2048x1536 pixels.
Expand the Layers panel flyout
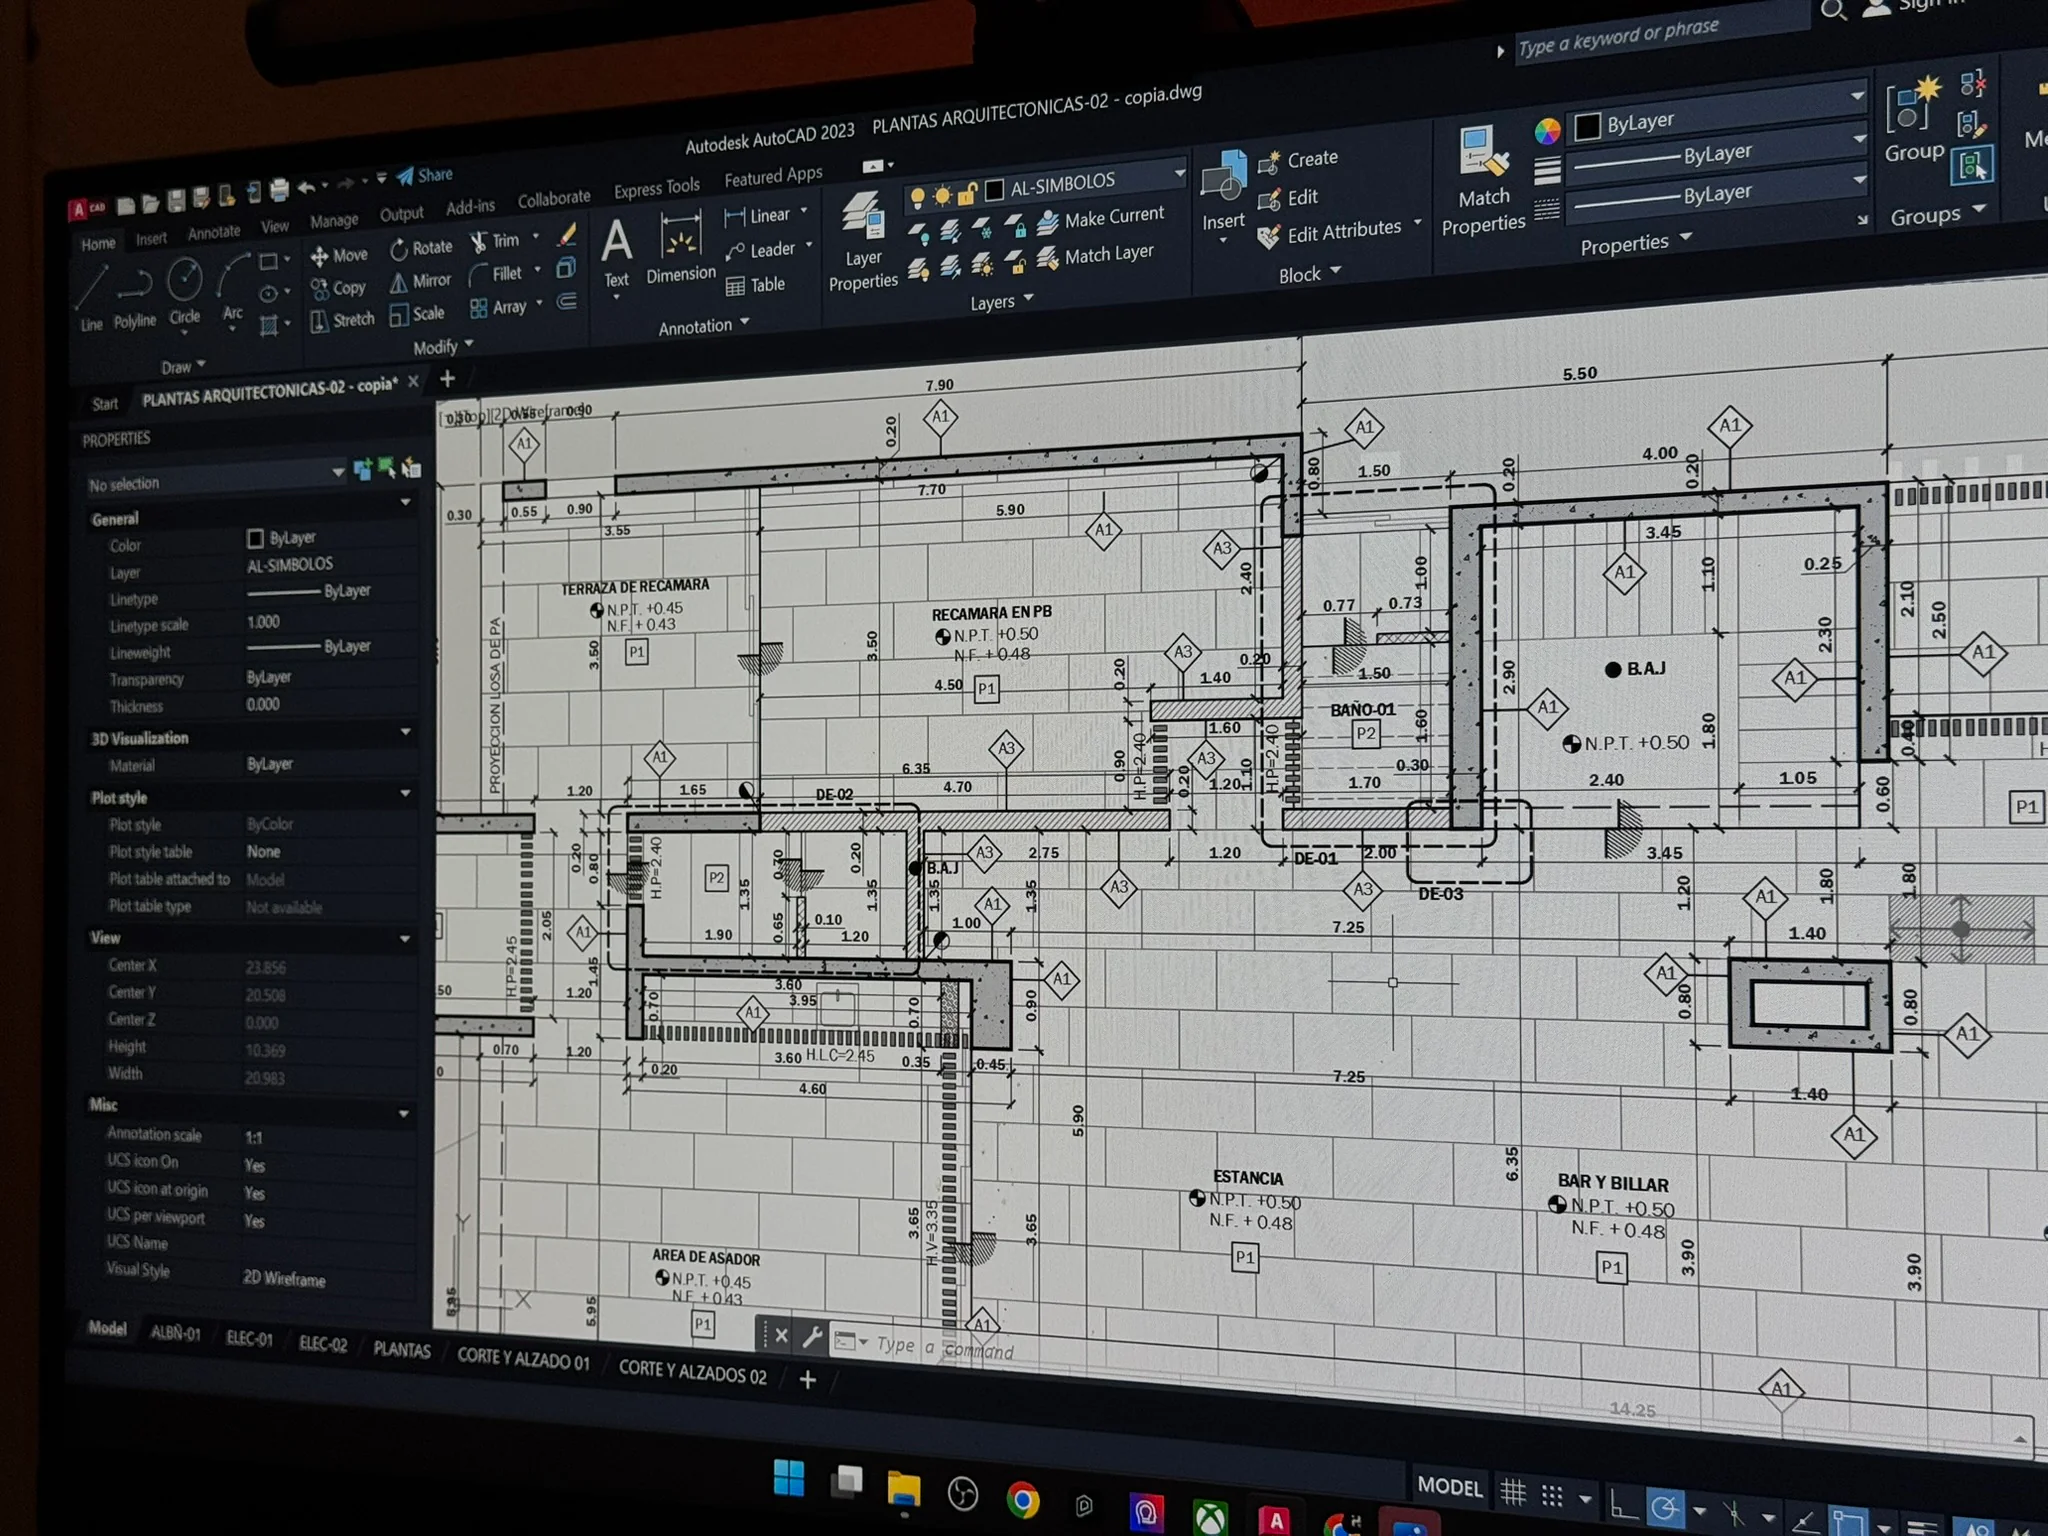coord(1002,301)
